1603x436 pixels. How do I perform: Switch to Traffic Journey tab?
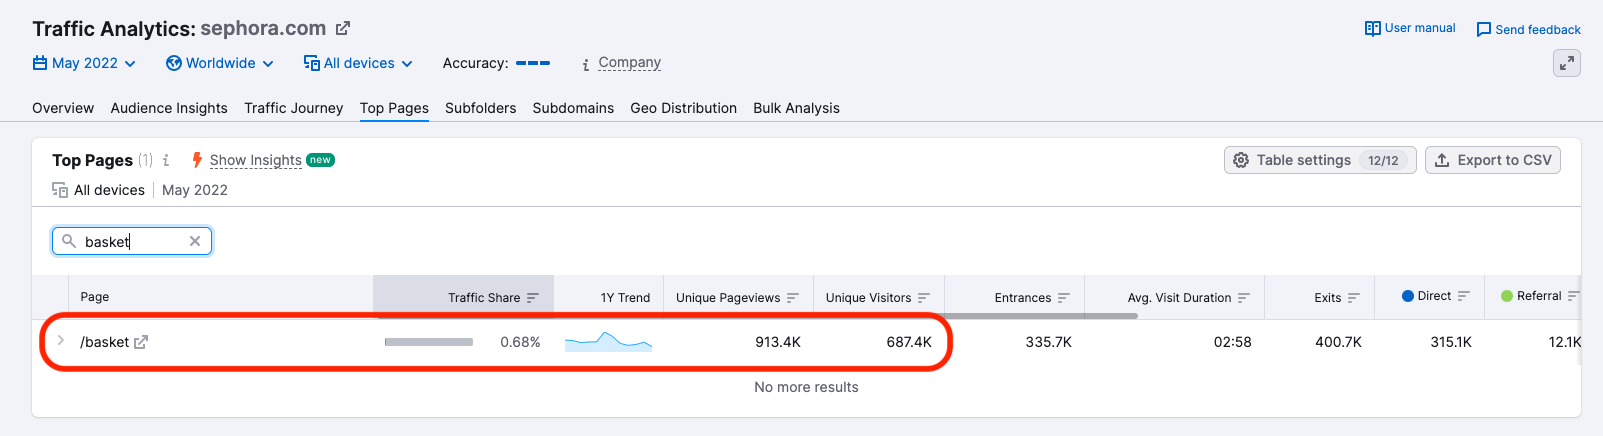[x=293, y=108]
